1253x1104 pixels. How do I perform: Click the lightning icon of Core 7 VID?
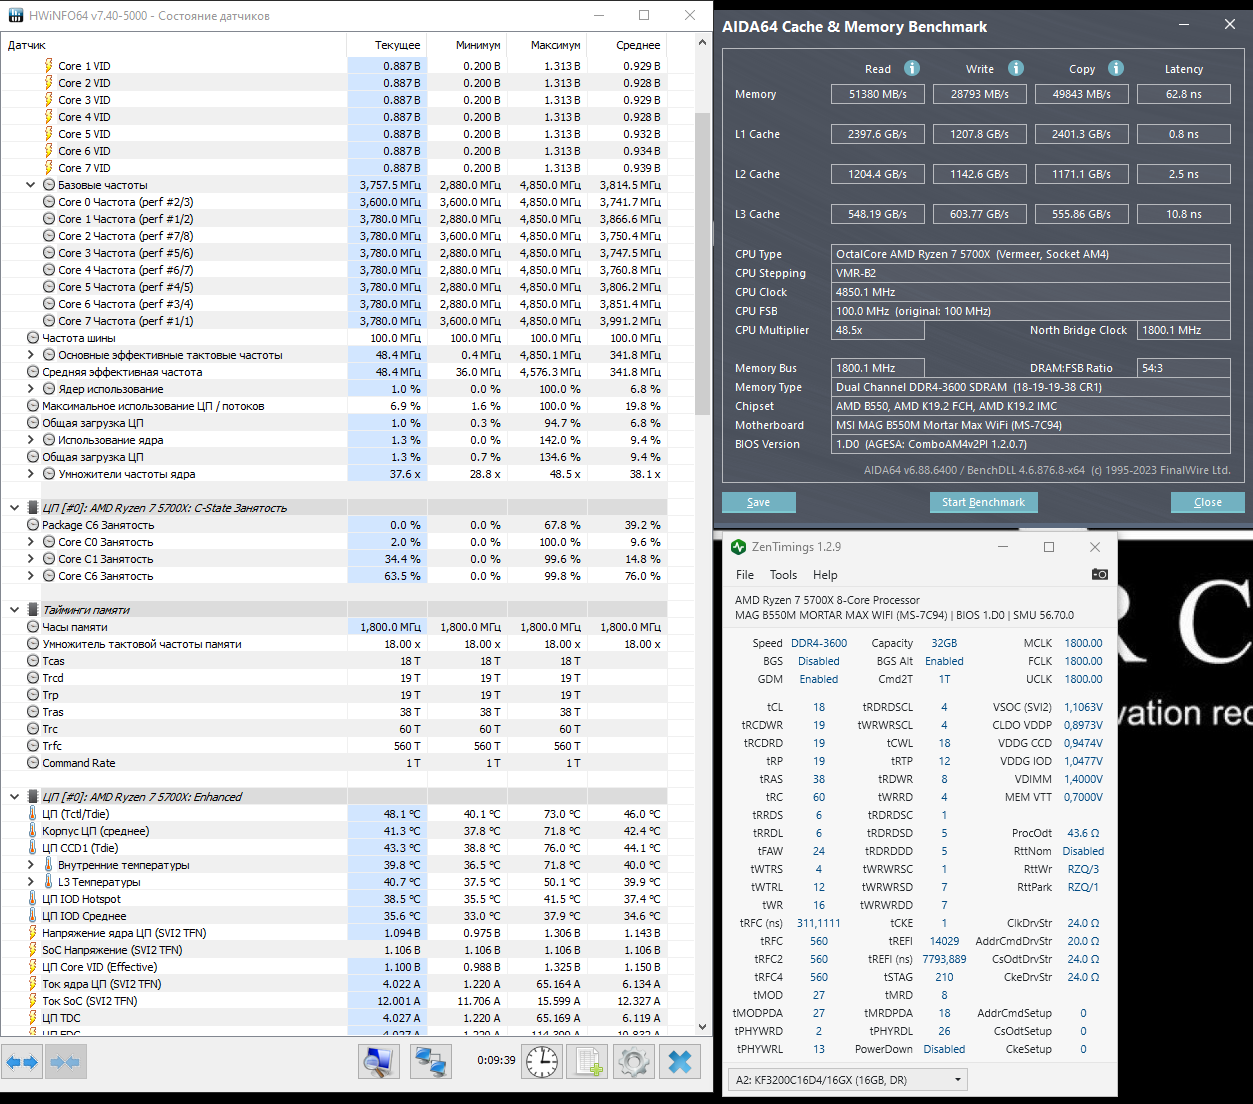pos(48,168)
